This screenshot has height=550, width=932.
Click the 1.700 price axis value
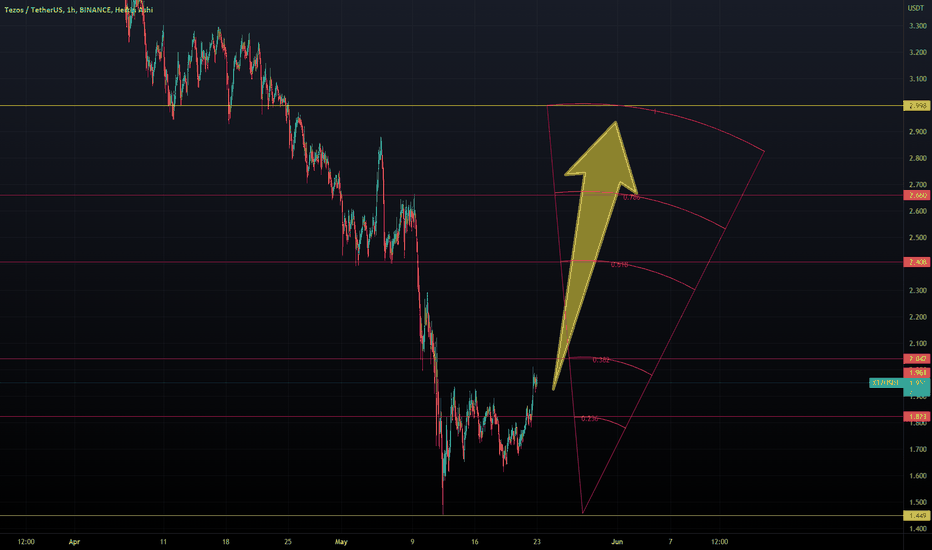coord(918,450)
